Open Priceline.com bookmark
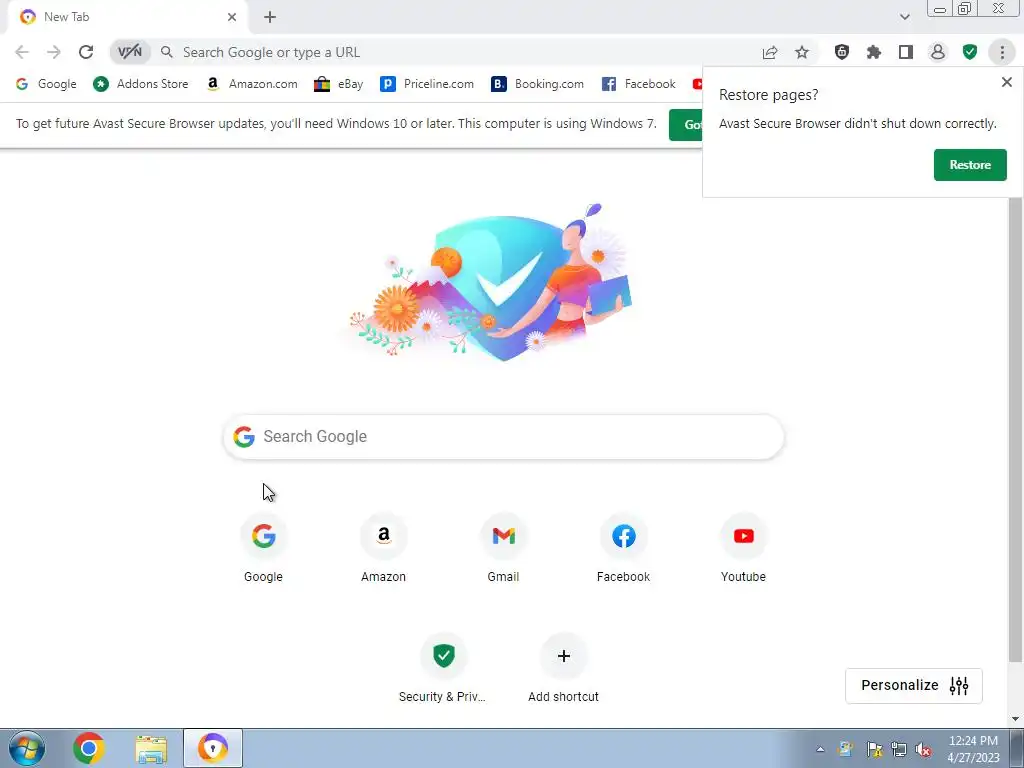Viewport: 1024px width, 768px height. 428,84
